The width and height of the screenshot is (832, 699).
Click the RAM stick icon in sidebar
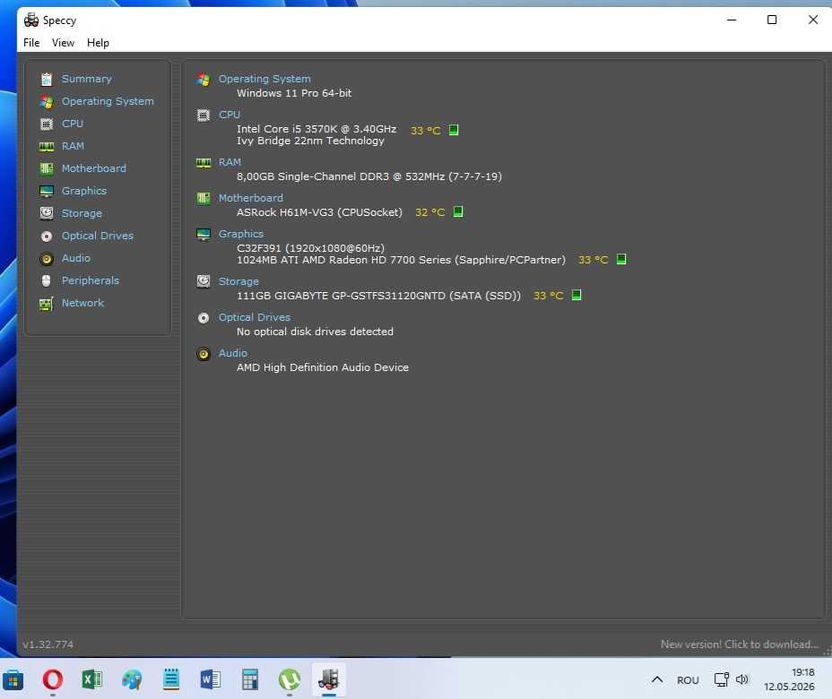(46, 146)
